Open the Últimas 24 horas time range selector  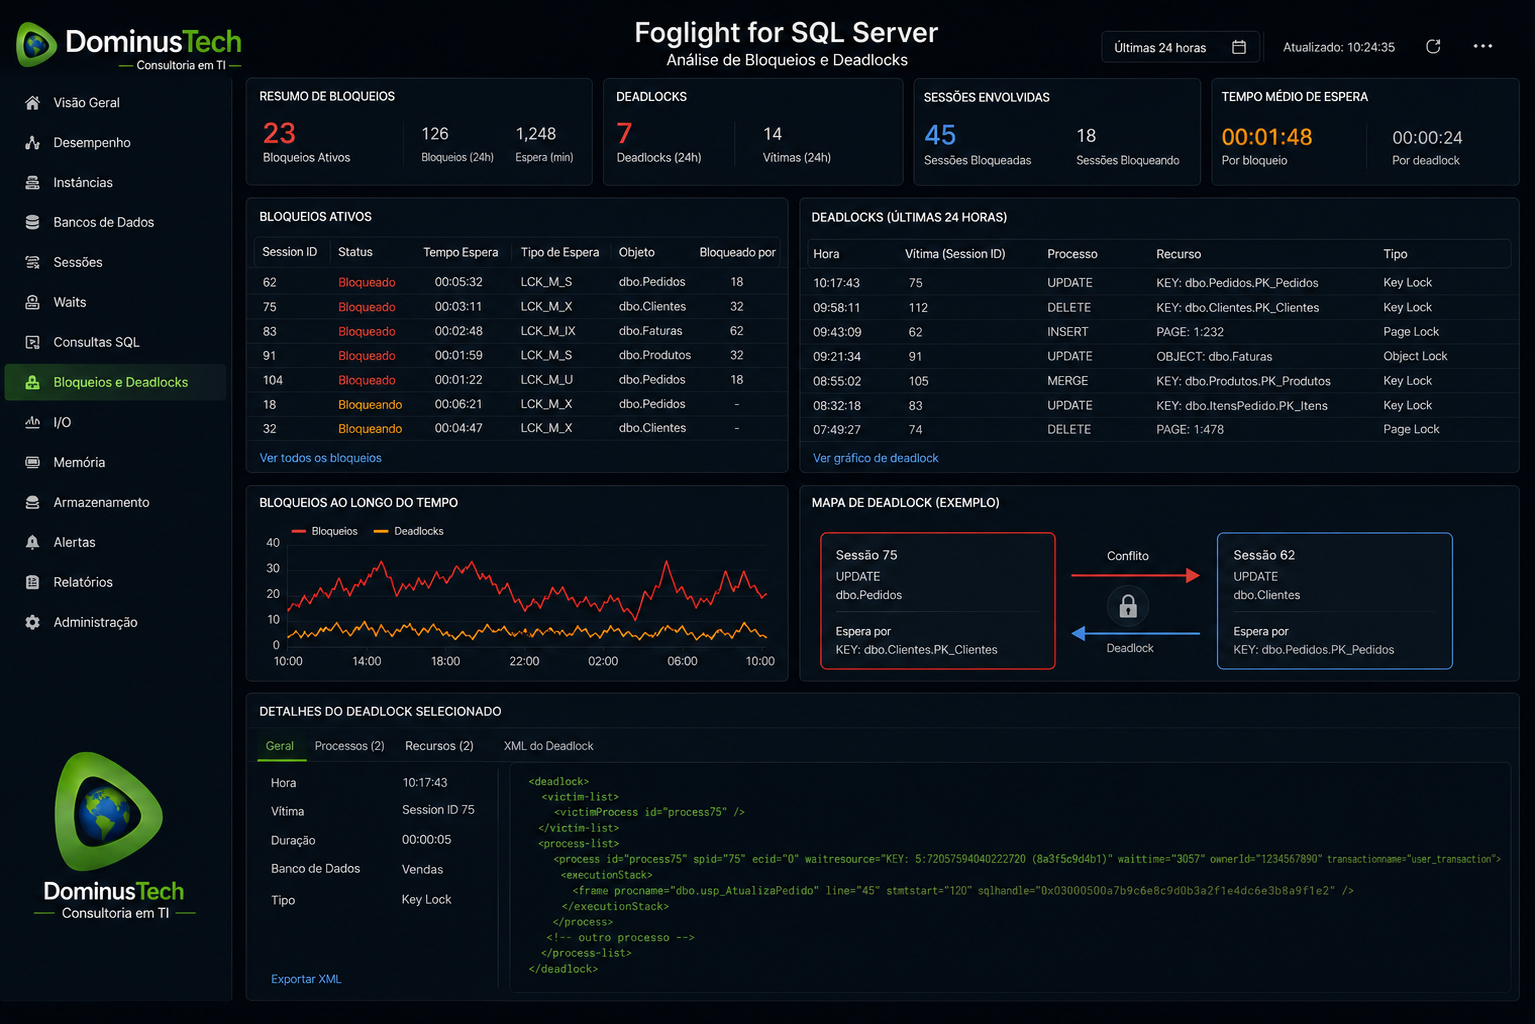pos(1180,47)
